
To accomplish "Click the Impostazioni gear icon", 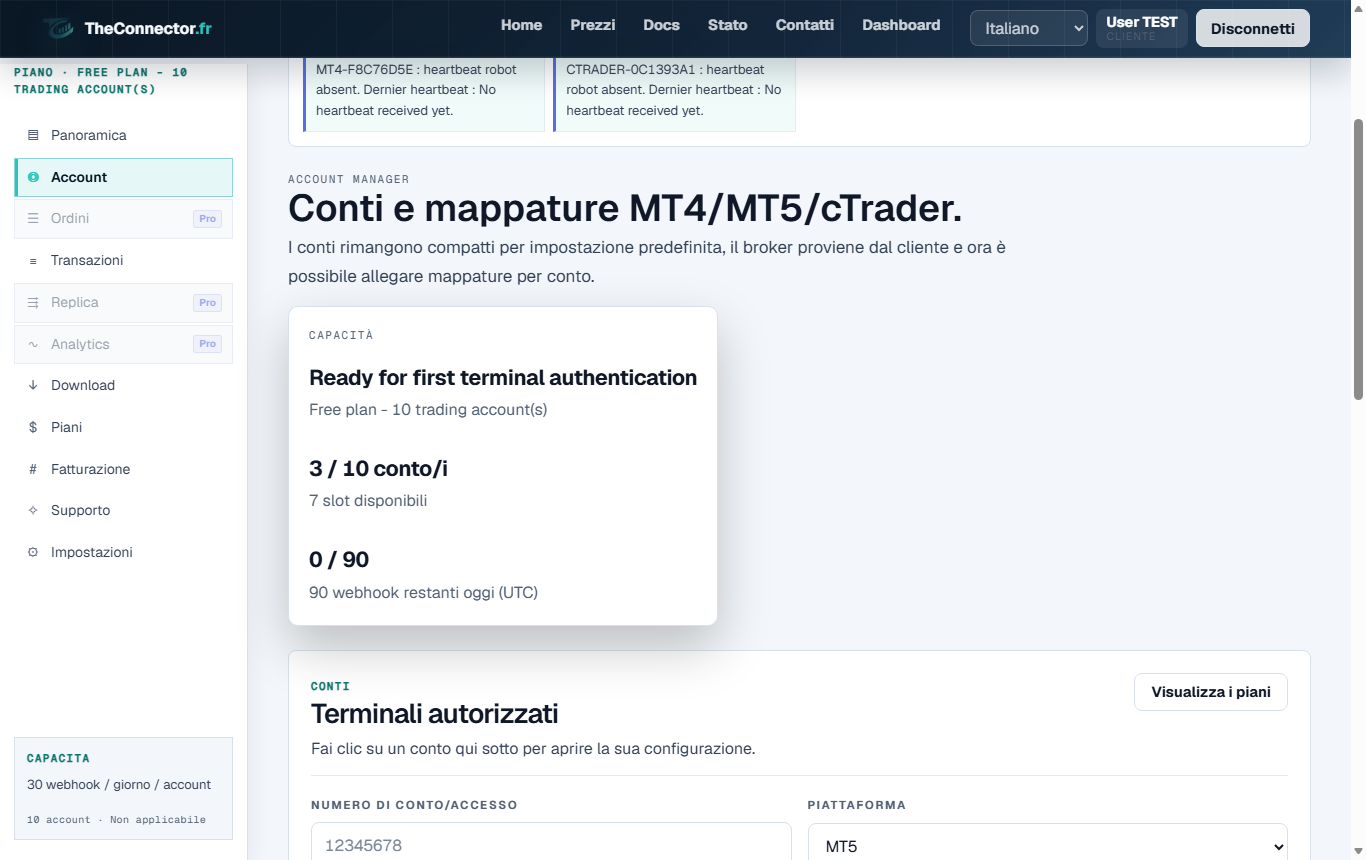I will click(x=33, y=552).
